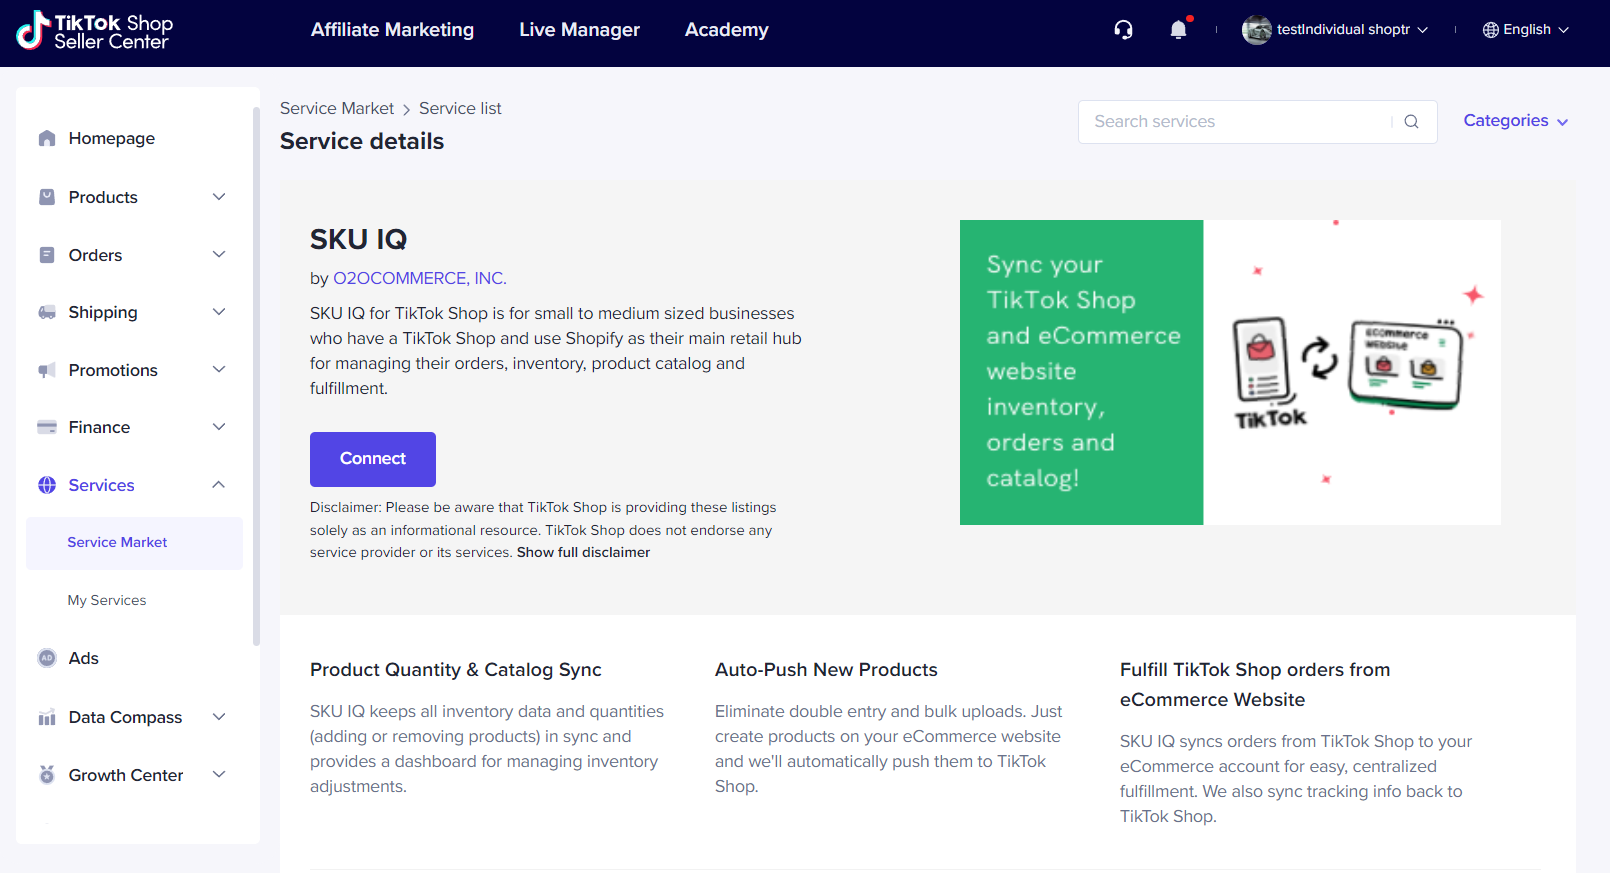Open the notifications bell

(x=1179, y=30)
